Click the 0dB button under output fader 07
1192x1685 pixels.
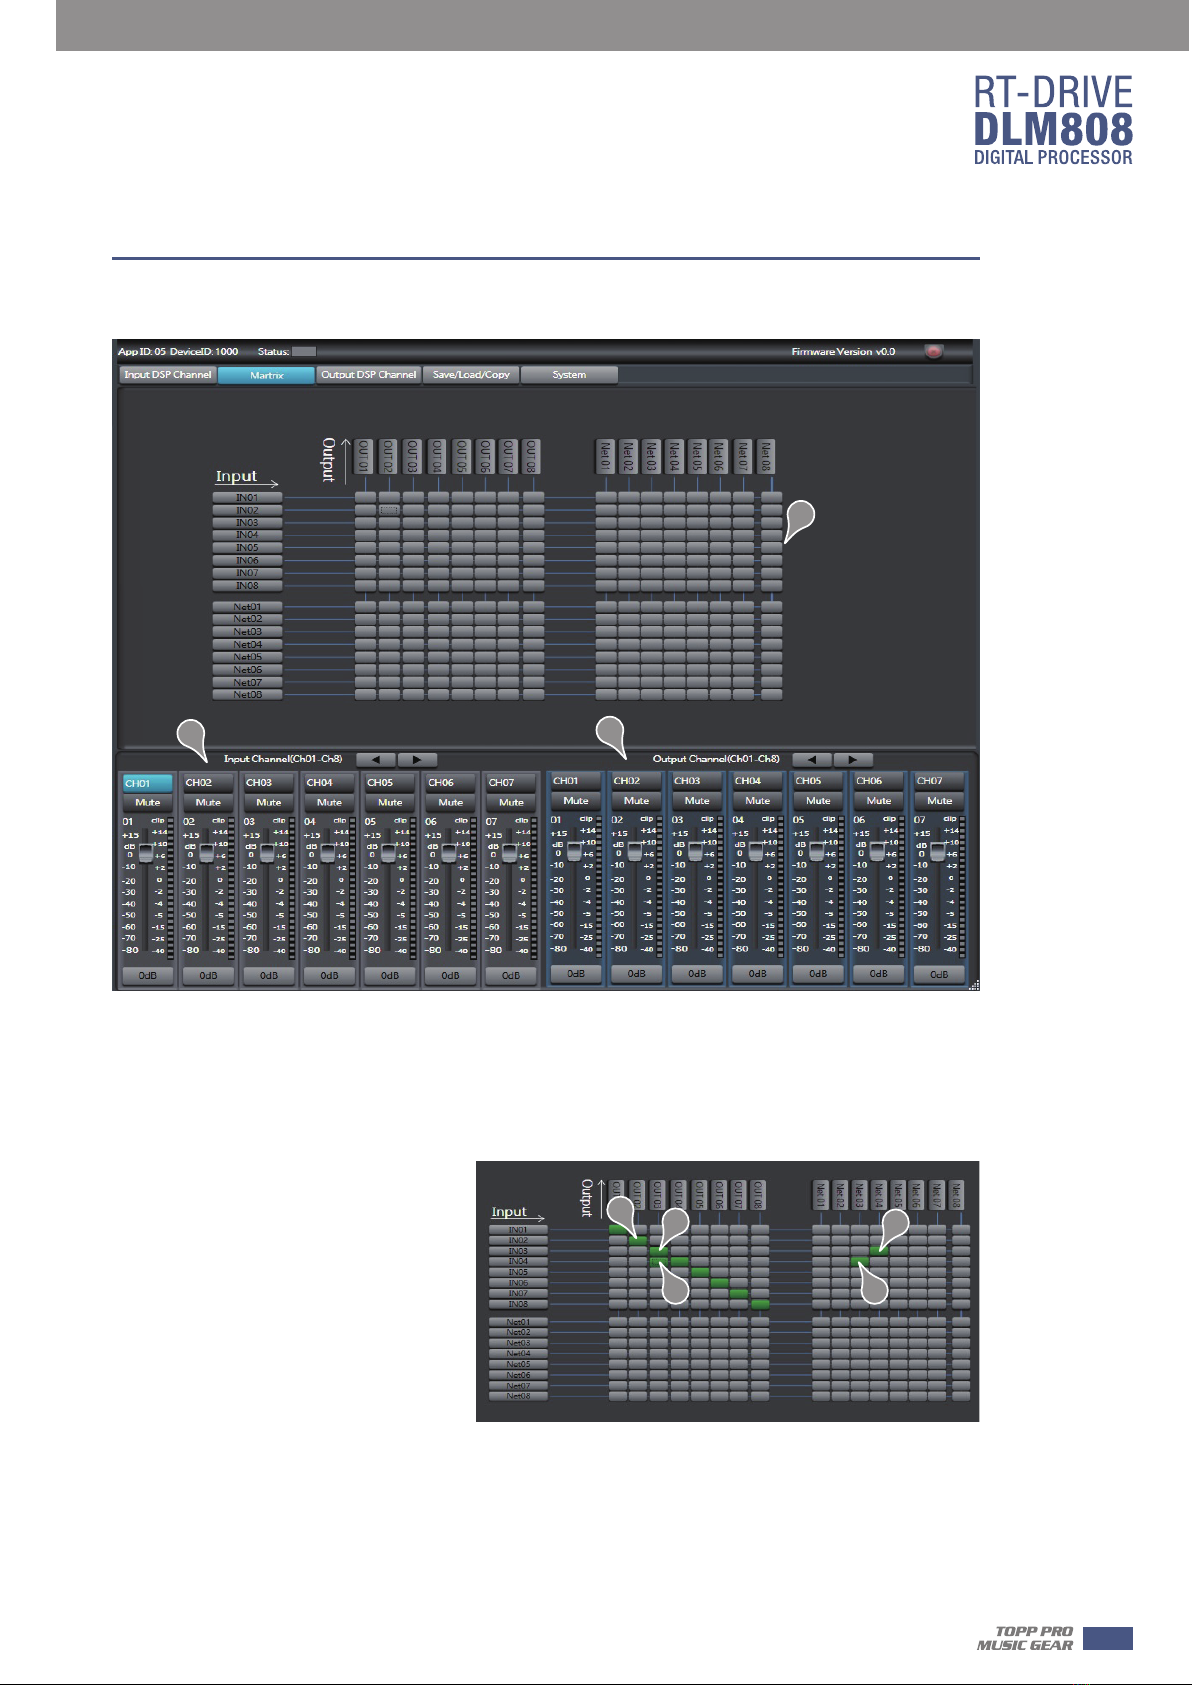point(939,973)
